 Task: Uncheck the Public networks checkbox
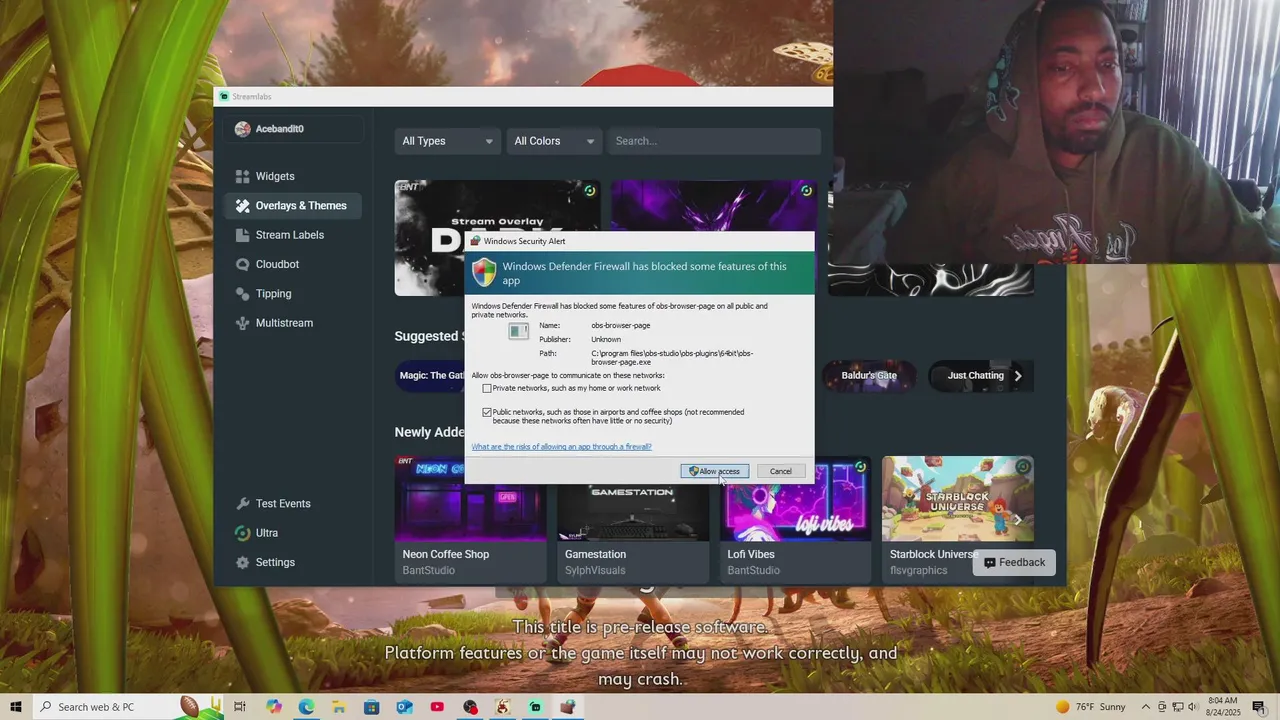click(487, 412)
